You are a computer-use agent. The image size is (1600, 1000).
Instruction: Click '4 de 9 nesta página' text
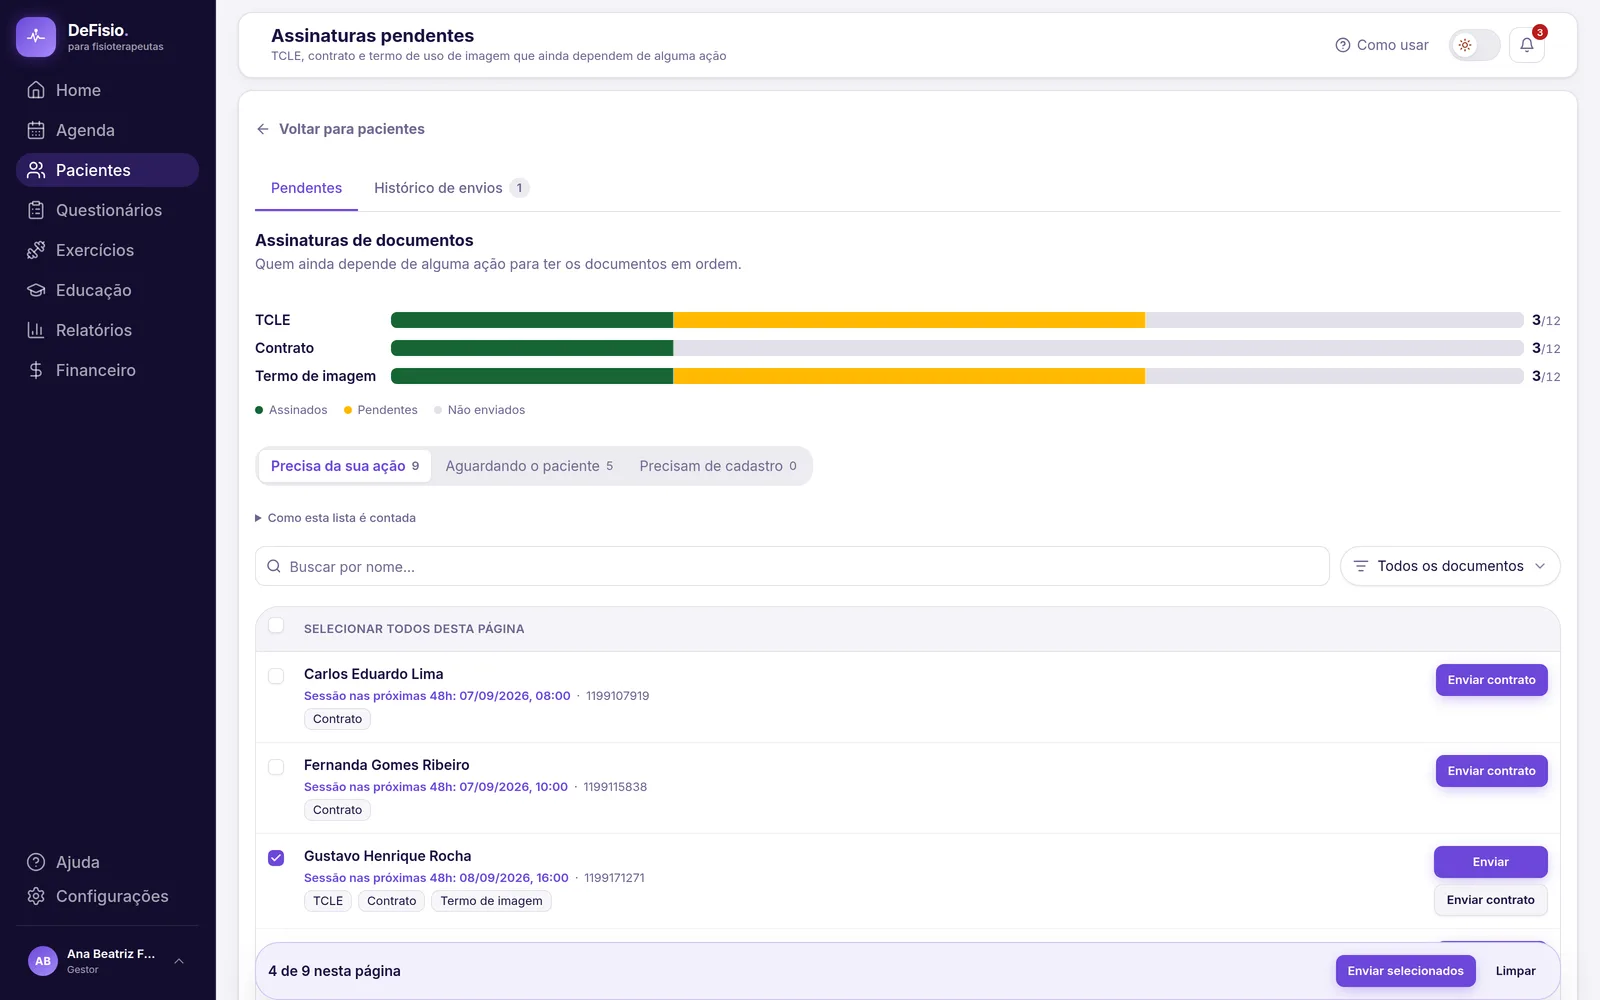click(x=334, y=971)
